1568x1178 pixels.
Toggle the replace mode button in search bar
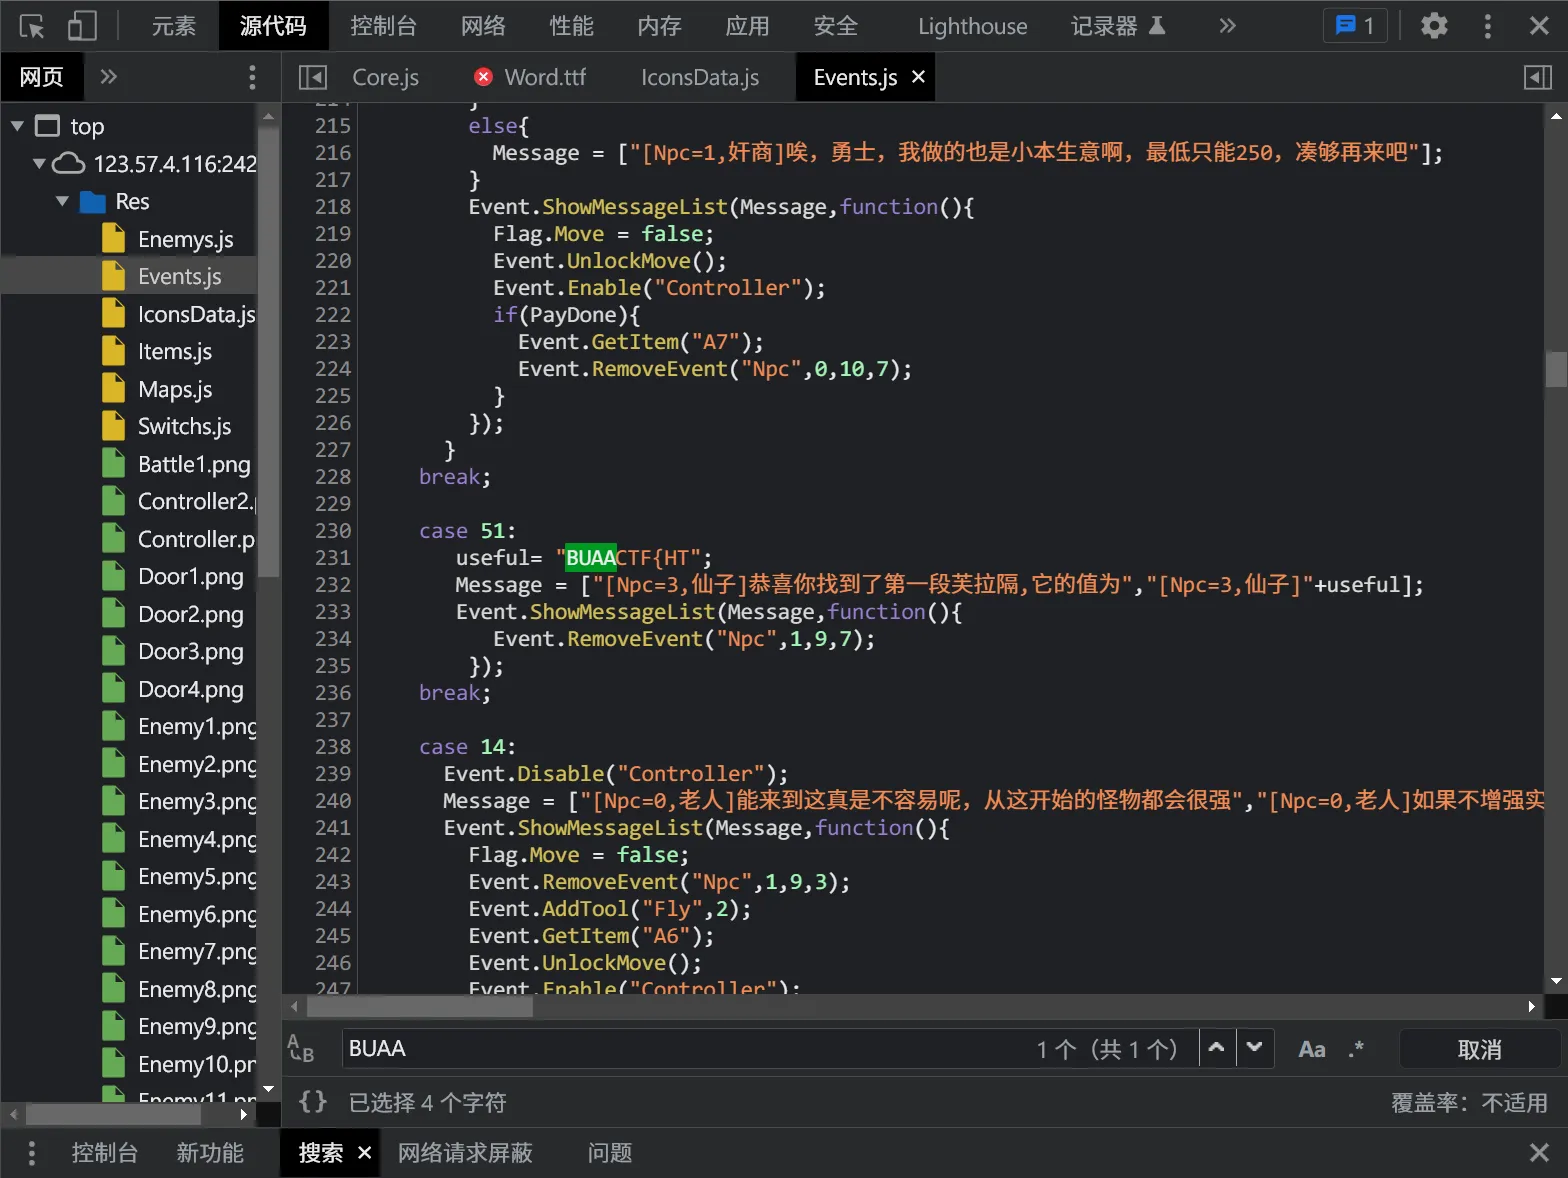pos(301,1049)
